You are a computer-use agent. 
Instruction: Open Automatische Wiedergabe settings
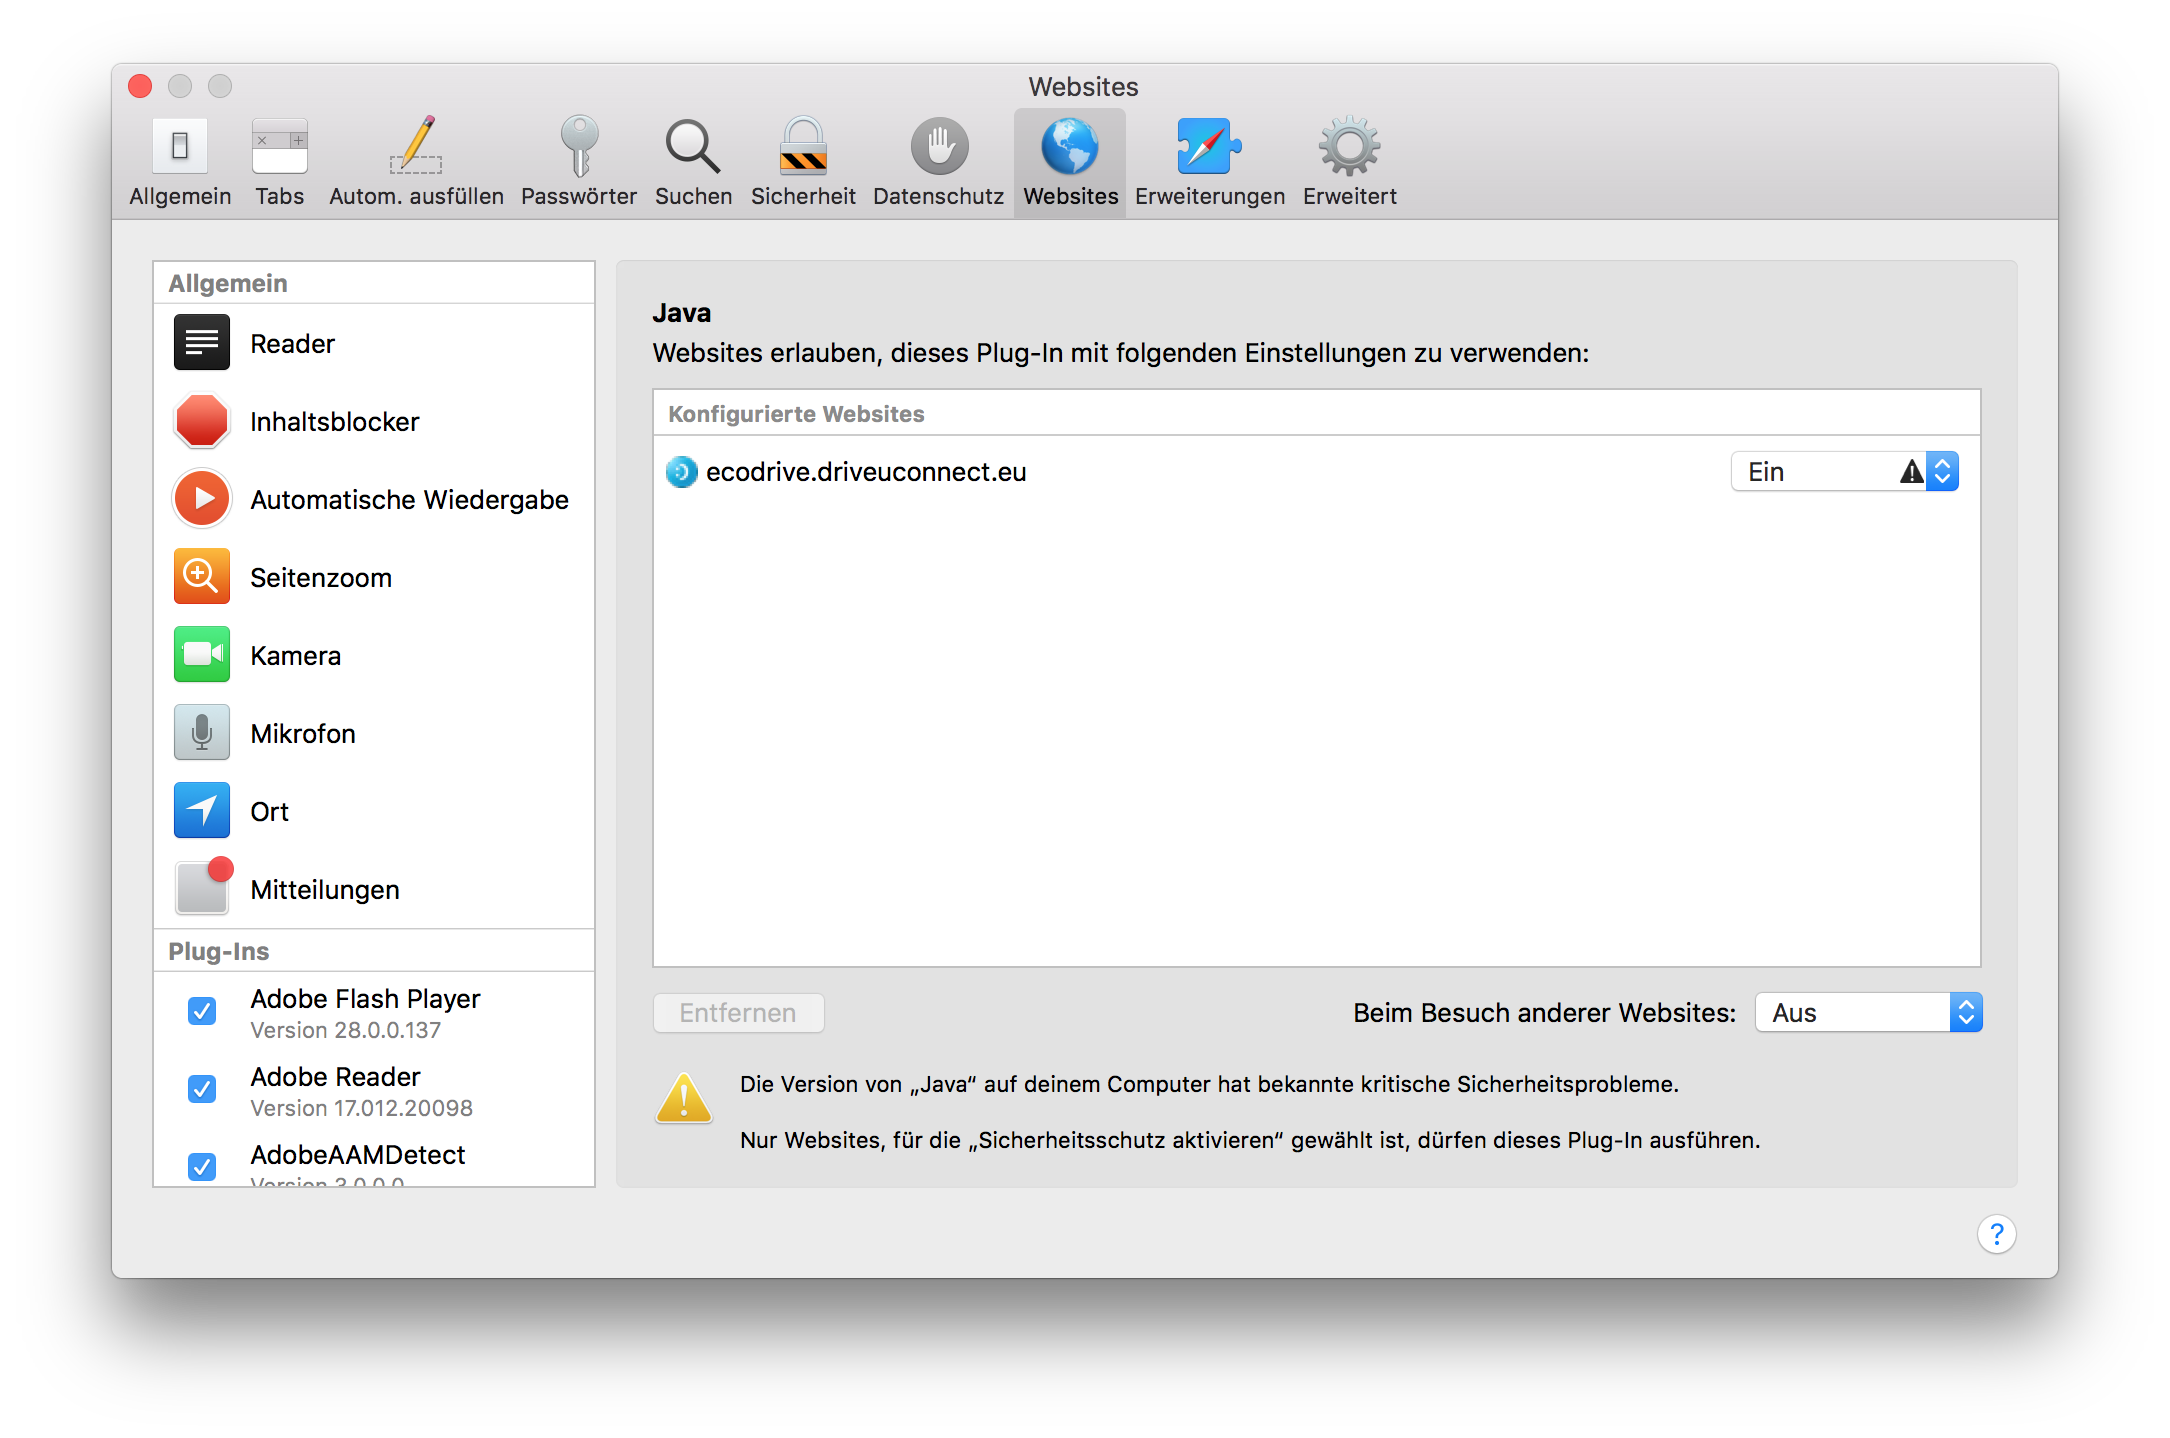408,499
